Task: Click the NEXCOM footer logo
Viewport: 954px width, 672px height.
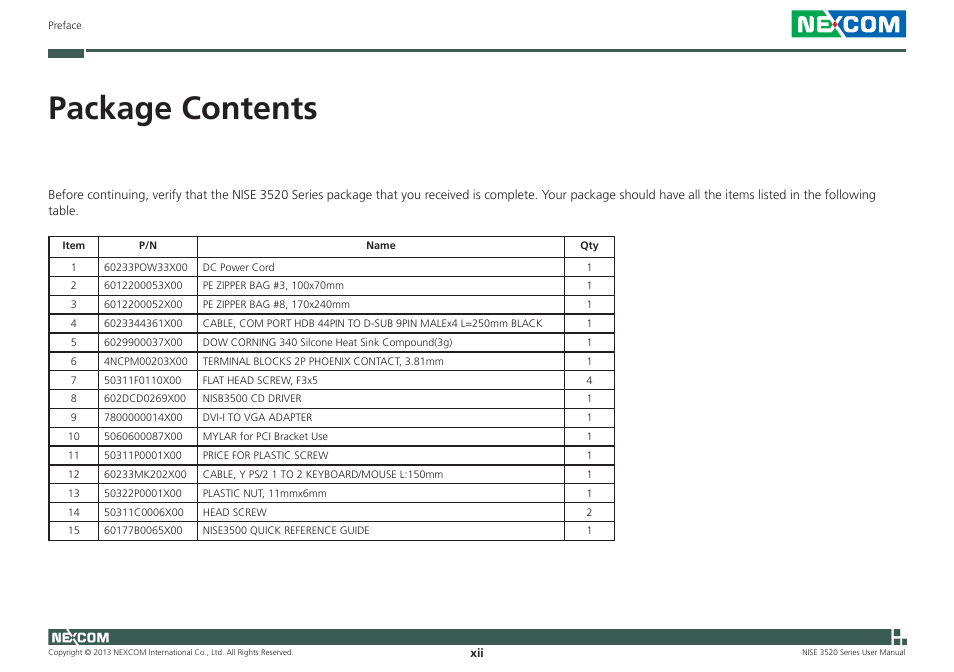Action: pos(80,637)
